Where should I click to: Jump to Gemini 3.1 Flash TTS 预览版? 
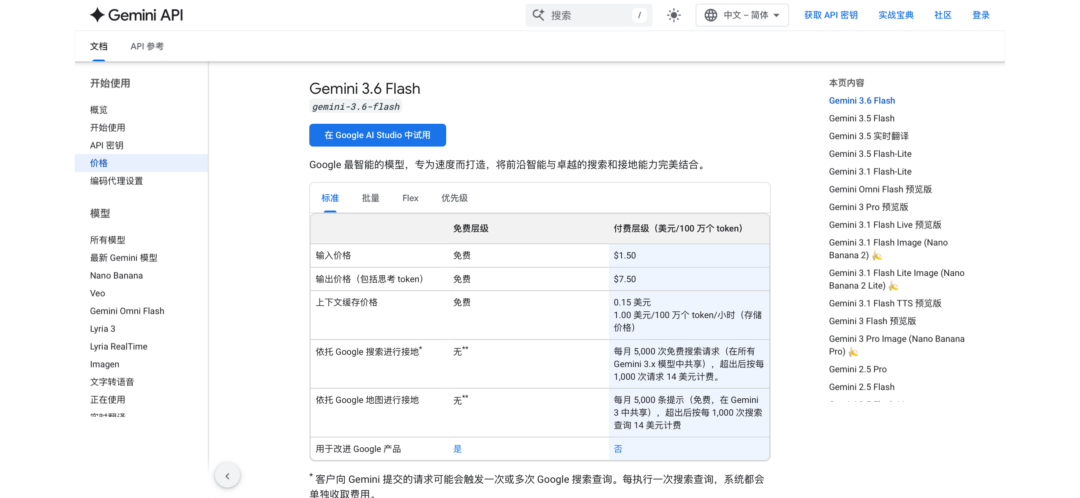[x=885, y=303]
